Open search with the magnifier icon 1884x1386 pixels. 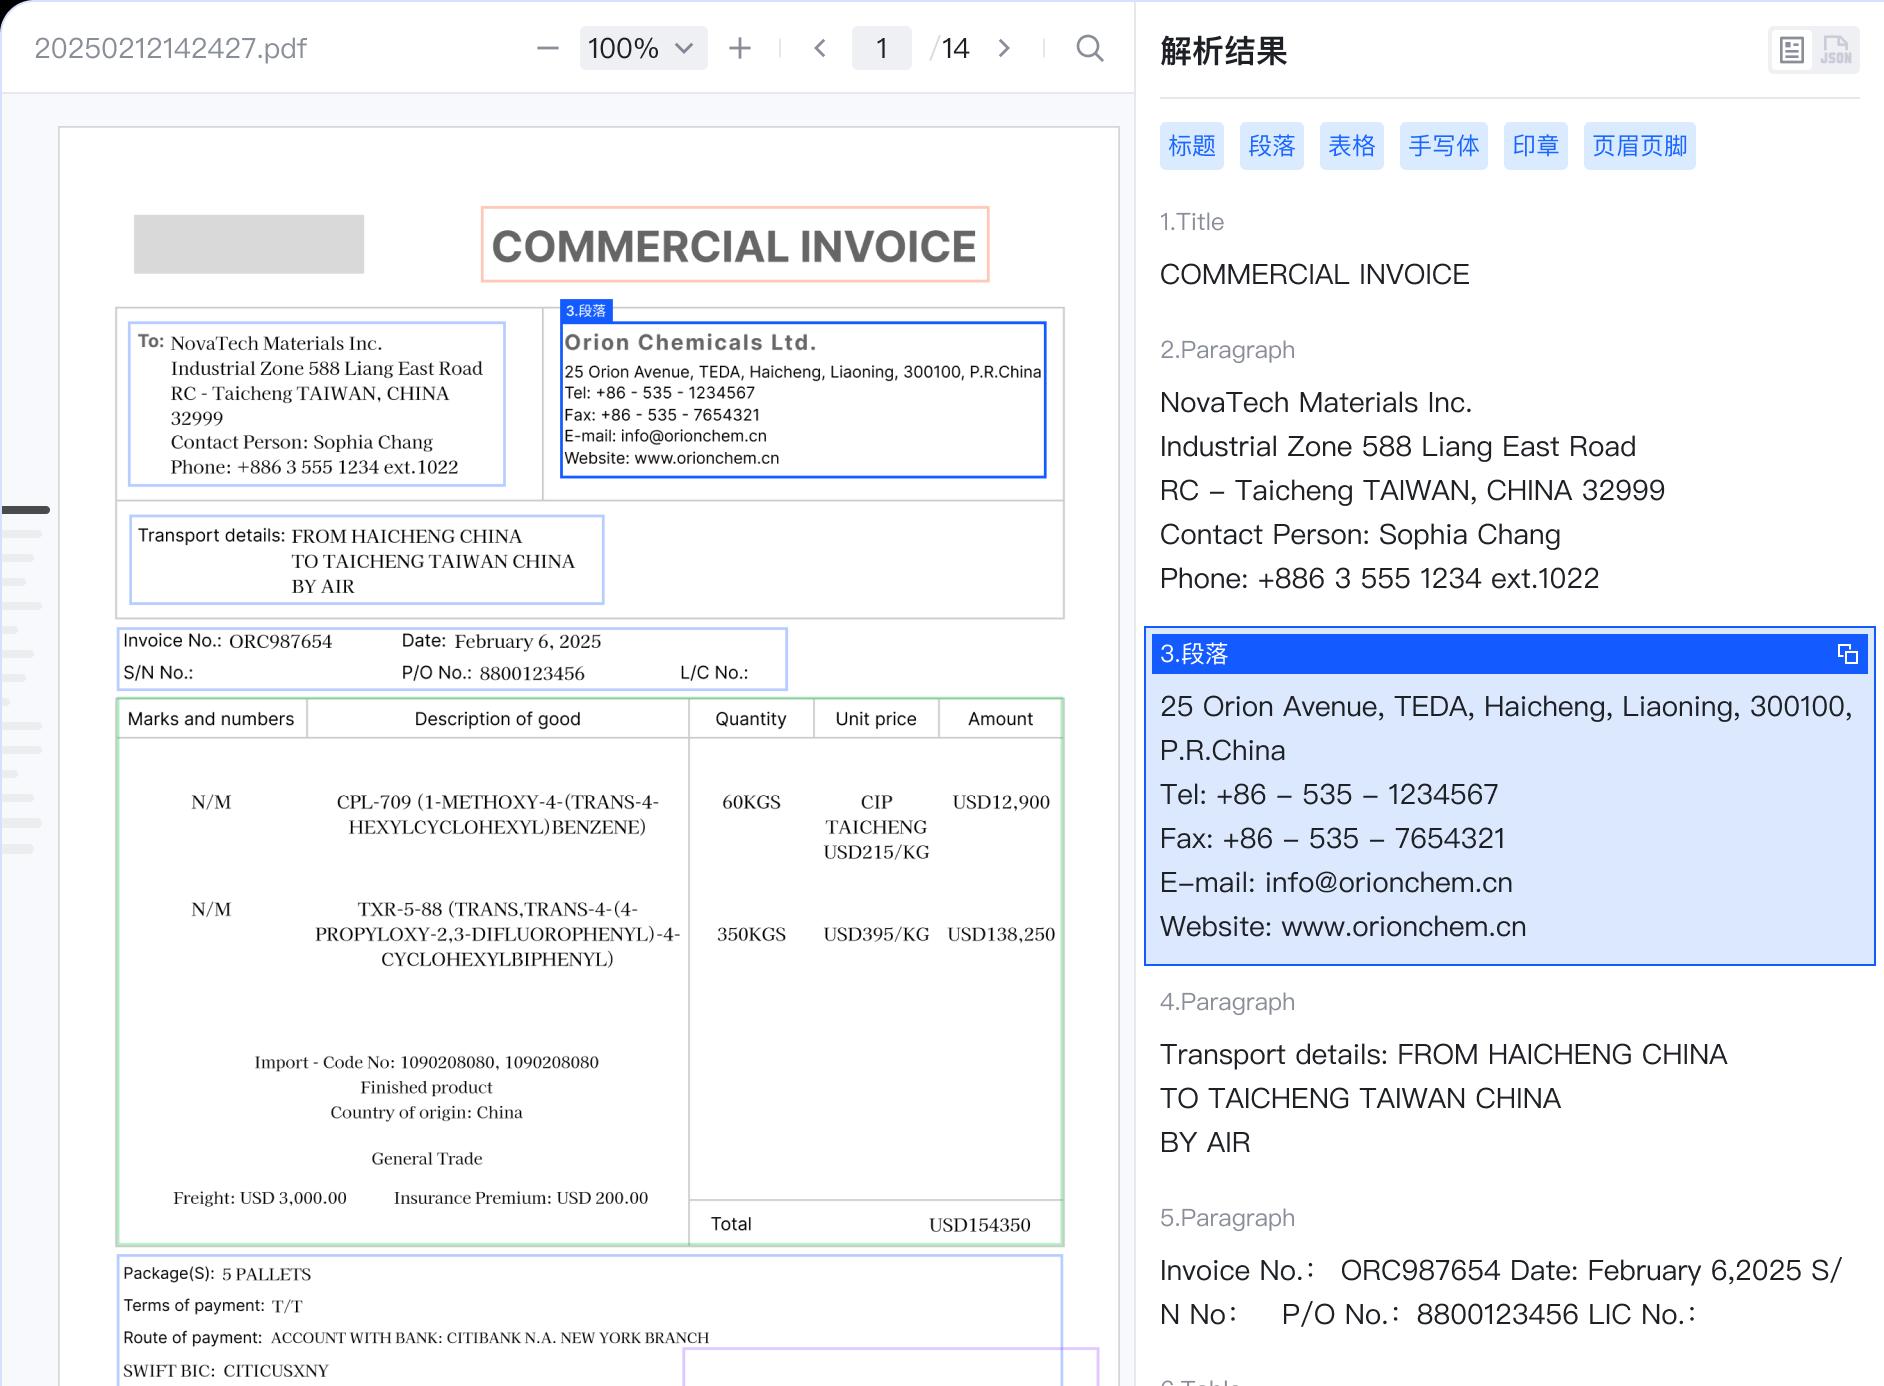[x=1089, y=48]
